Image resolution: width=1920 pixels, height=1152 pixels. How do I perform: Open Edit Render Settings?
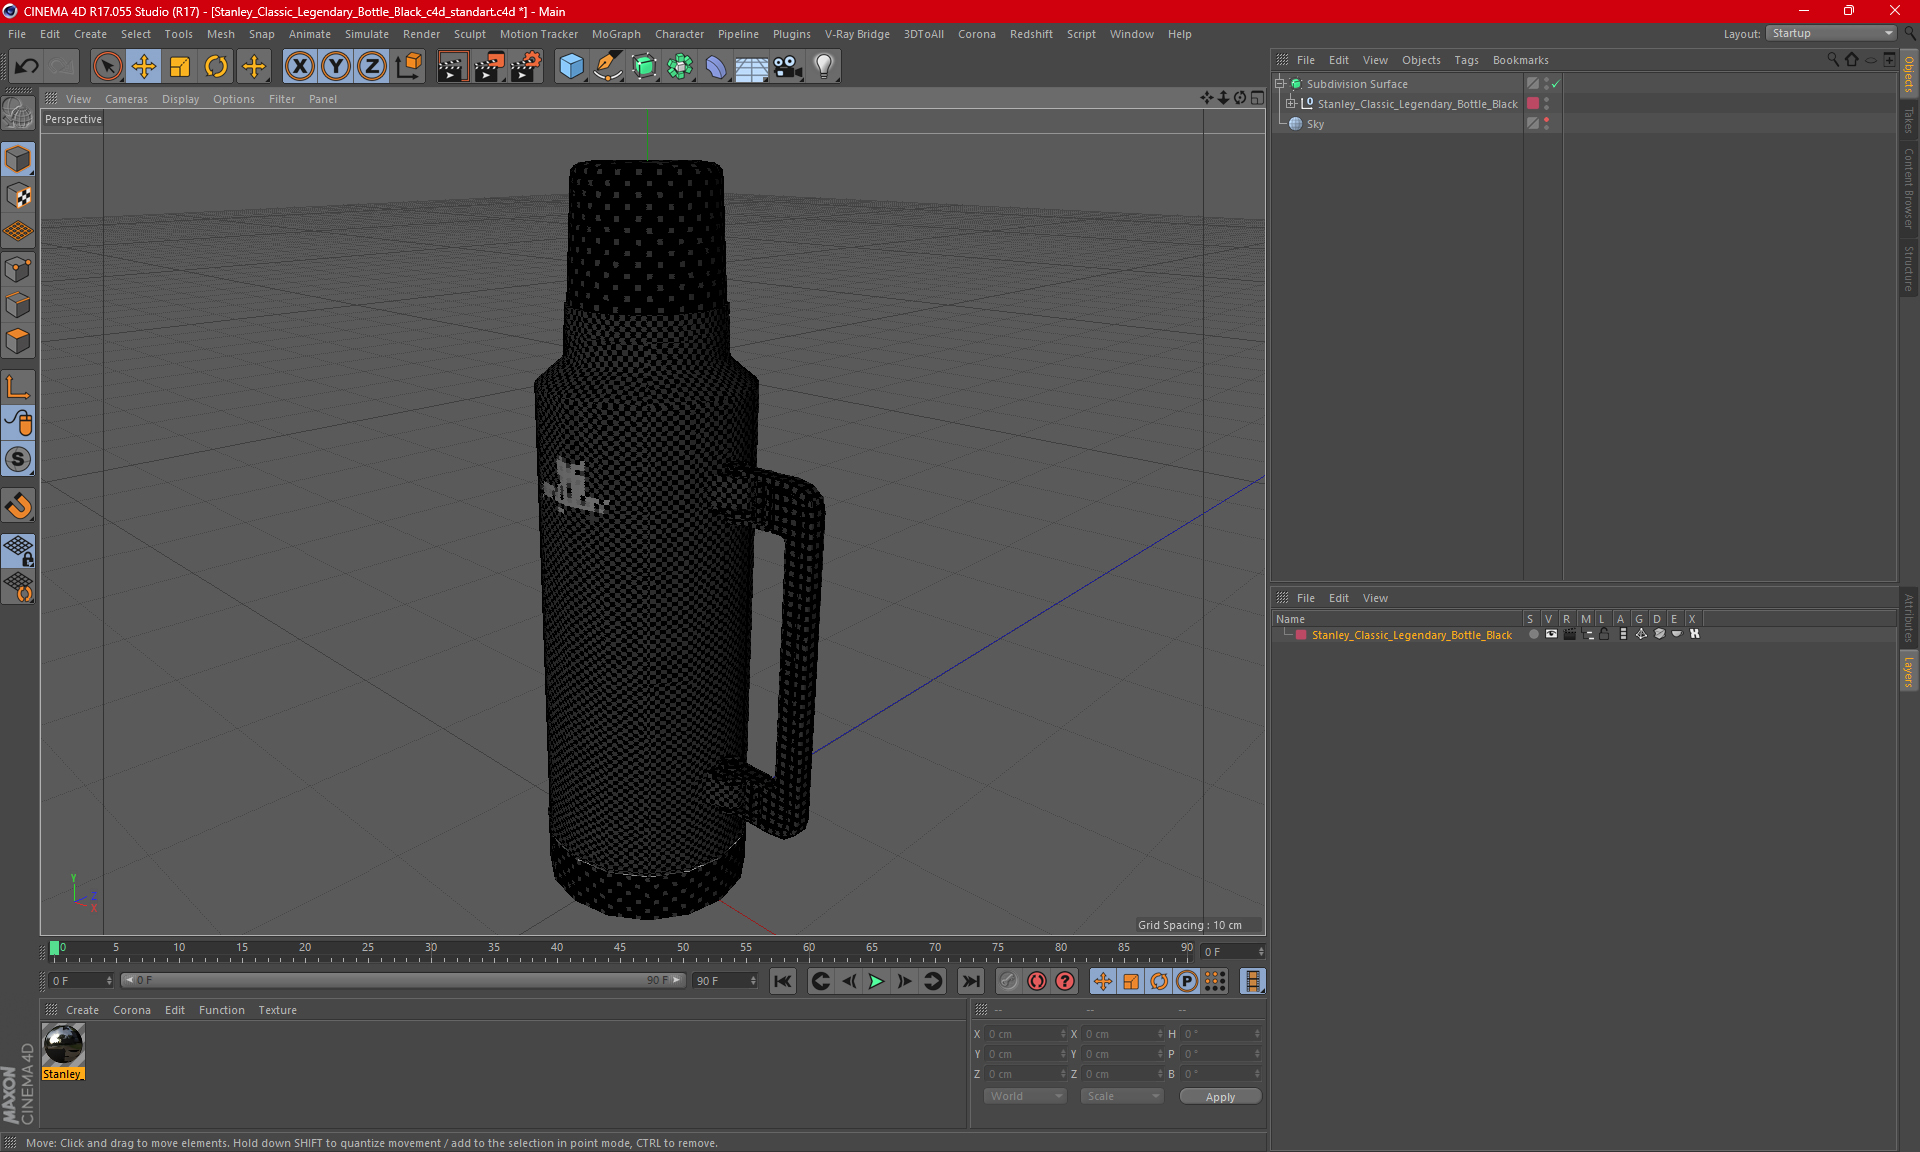coord(525,67)
